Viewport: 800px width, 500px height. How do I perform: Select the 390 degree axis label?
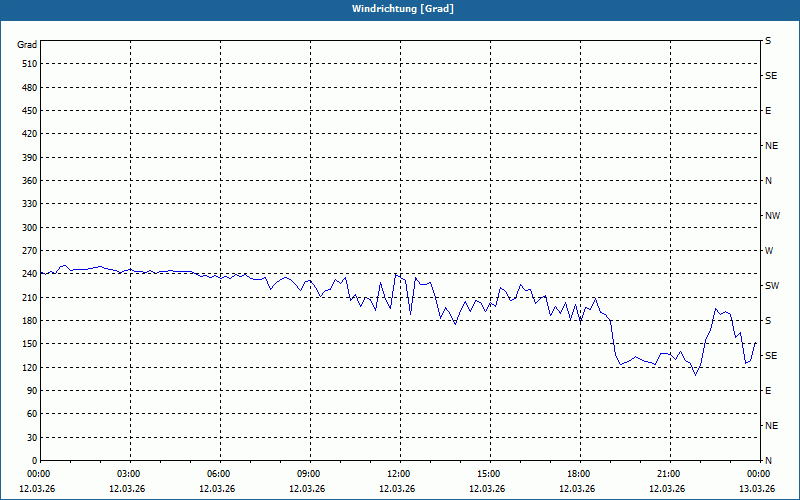[x=30, y=157]
